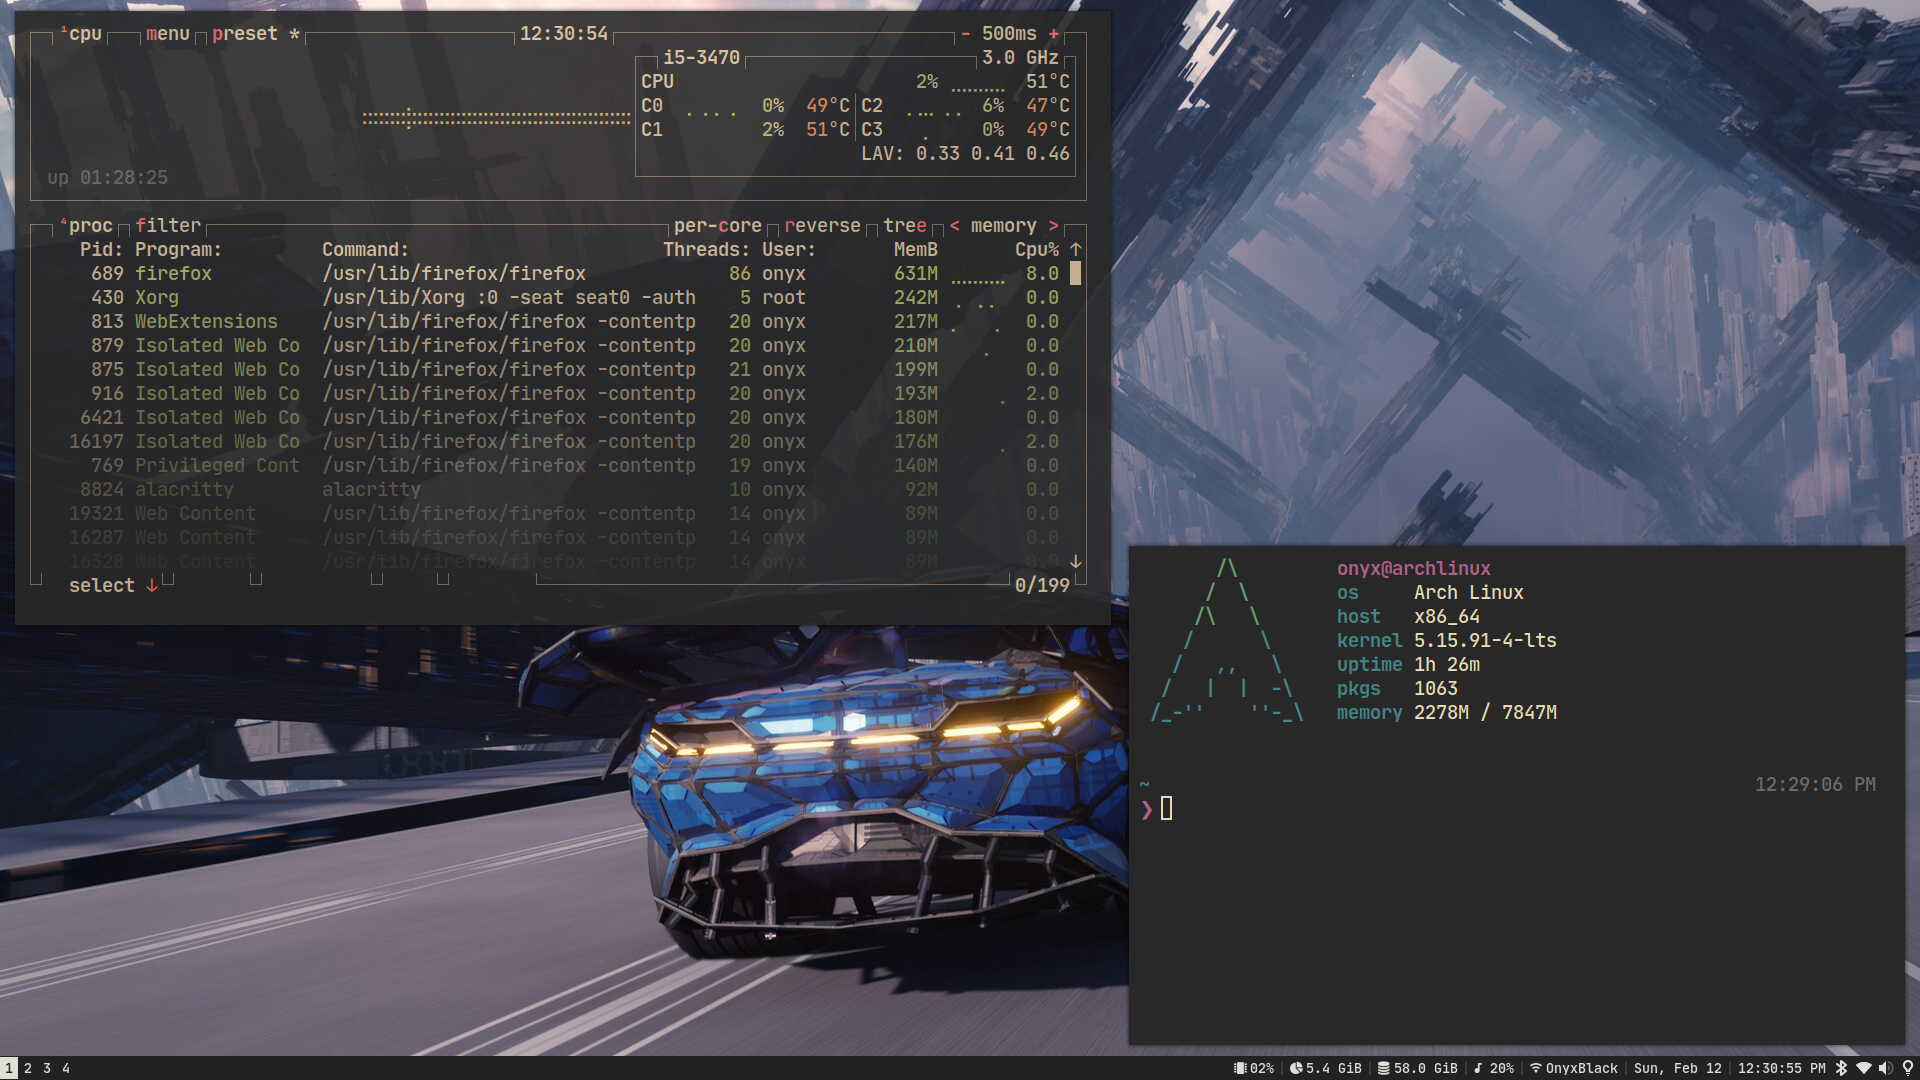Viewport: 1920px width, 1080px height.
Task: Click the CPU usage indicator in status bar
Action: pyautogui.click(x=1254, y=1068)
